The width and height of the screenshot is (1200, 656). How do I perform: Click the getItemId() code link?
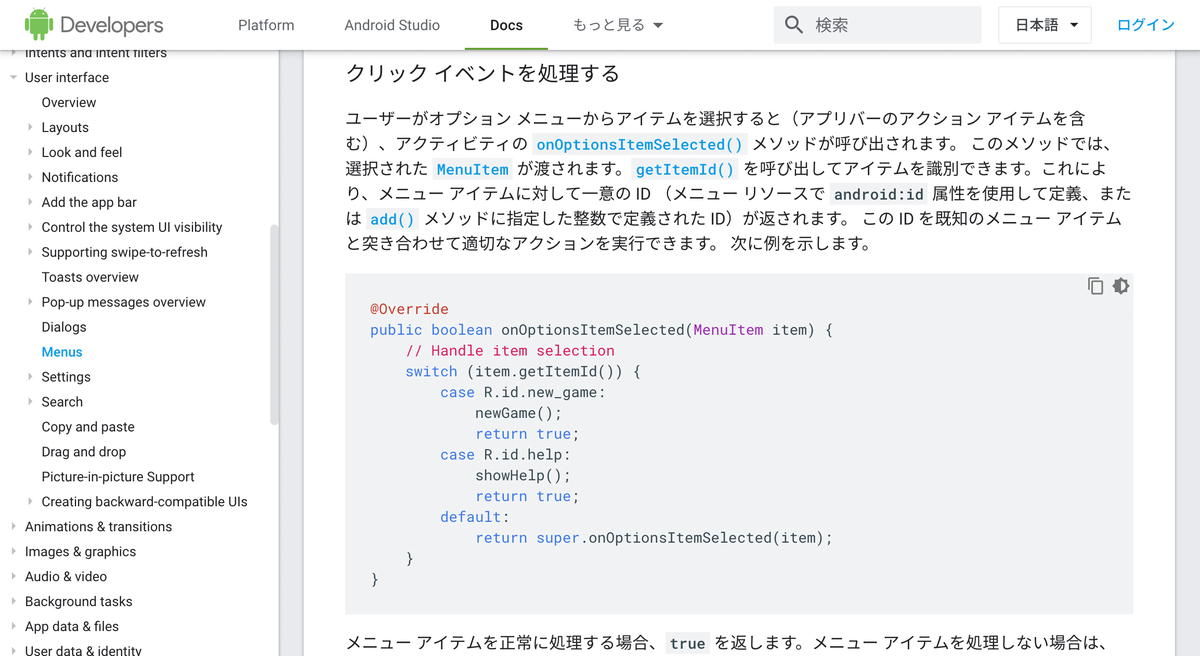(685, 169)
